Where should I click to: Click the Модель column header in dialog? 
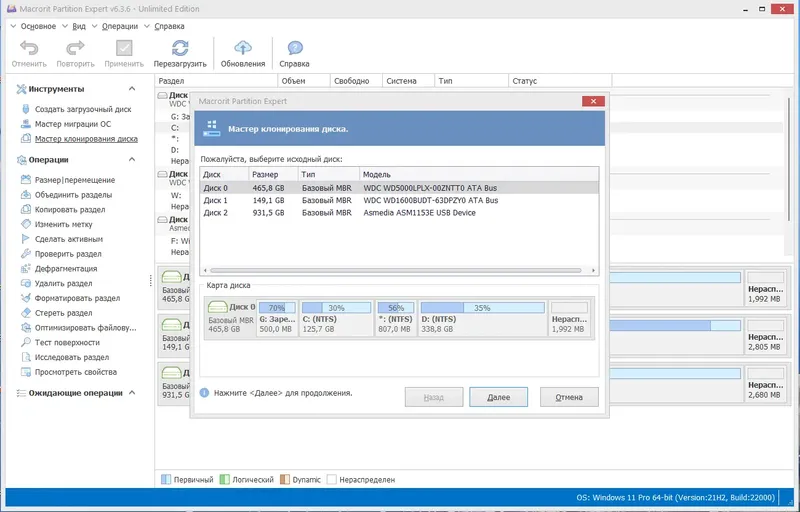click(479, 174)
